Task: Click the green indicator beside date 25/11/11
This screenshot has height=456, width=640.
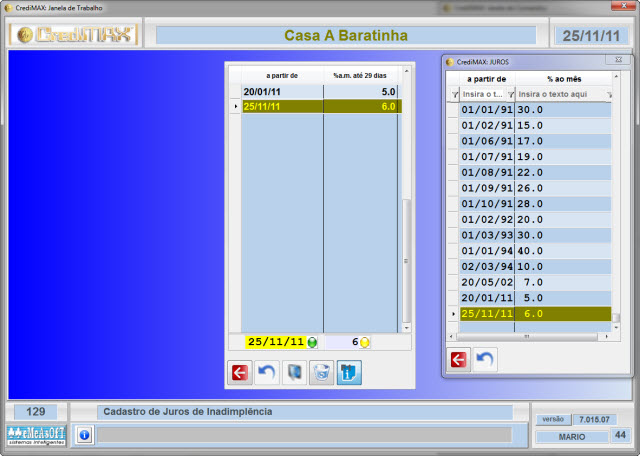Action: click(x=312, y=342)
